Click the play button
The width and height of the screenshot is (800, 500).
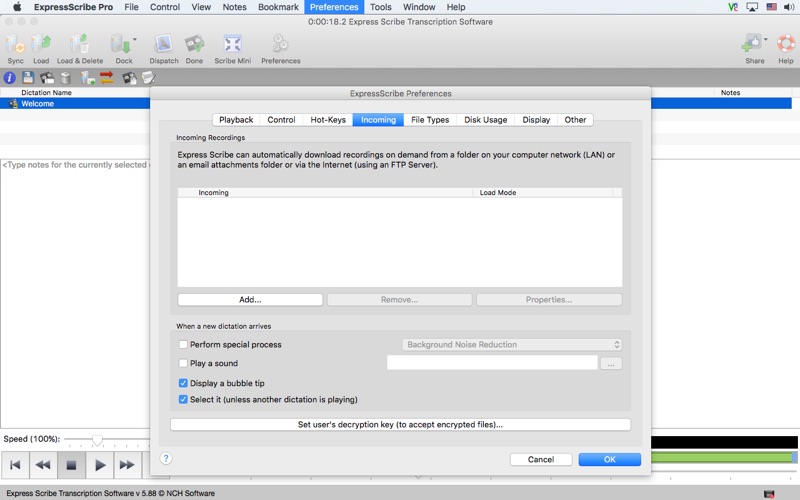100,465
